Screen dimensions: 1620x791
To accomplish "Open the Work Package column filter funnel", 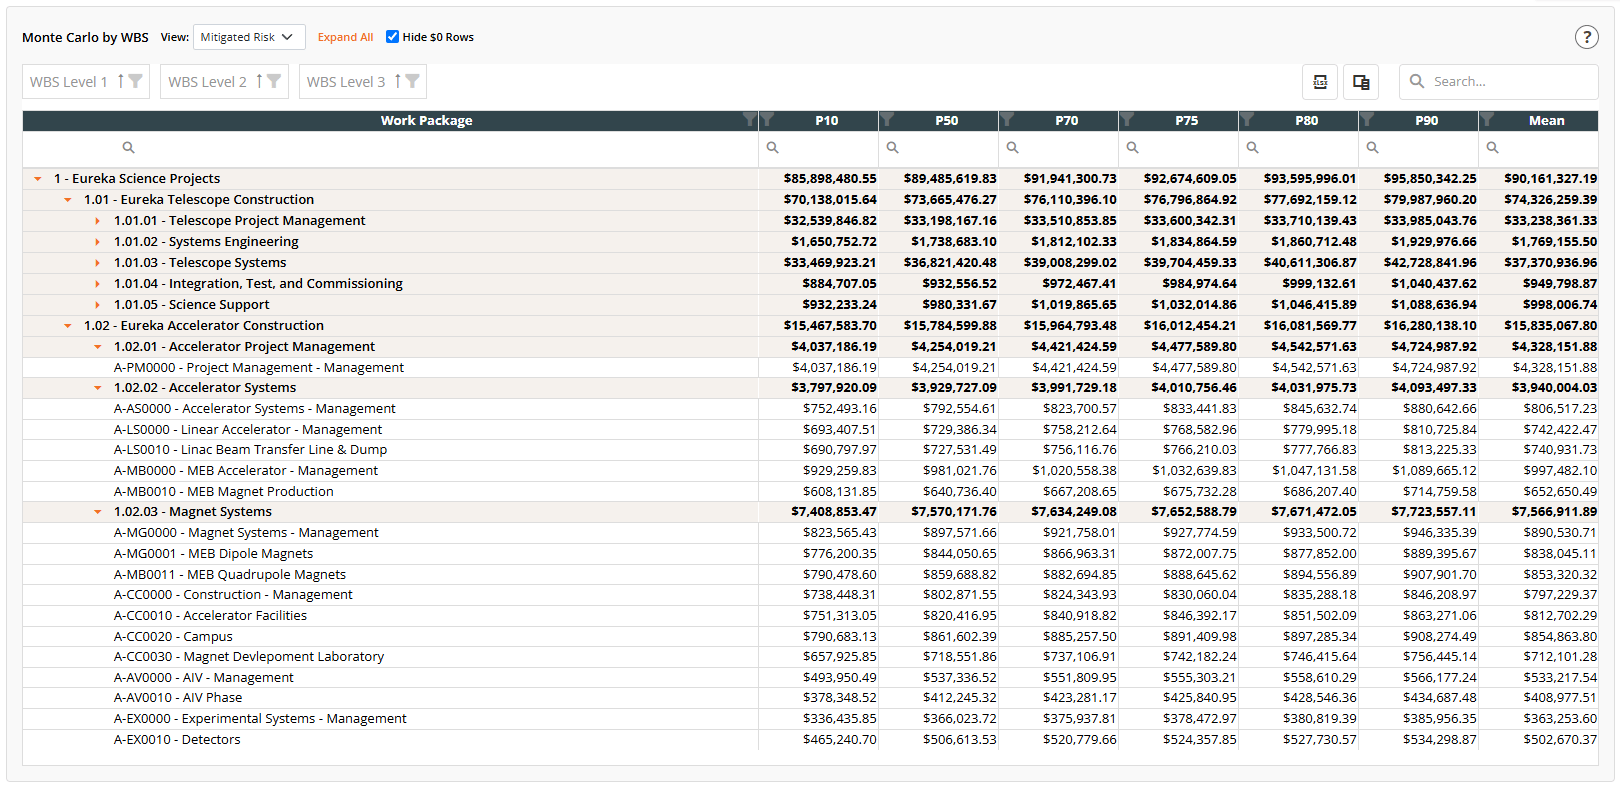I will (x=749, y=120).
